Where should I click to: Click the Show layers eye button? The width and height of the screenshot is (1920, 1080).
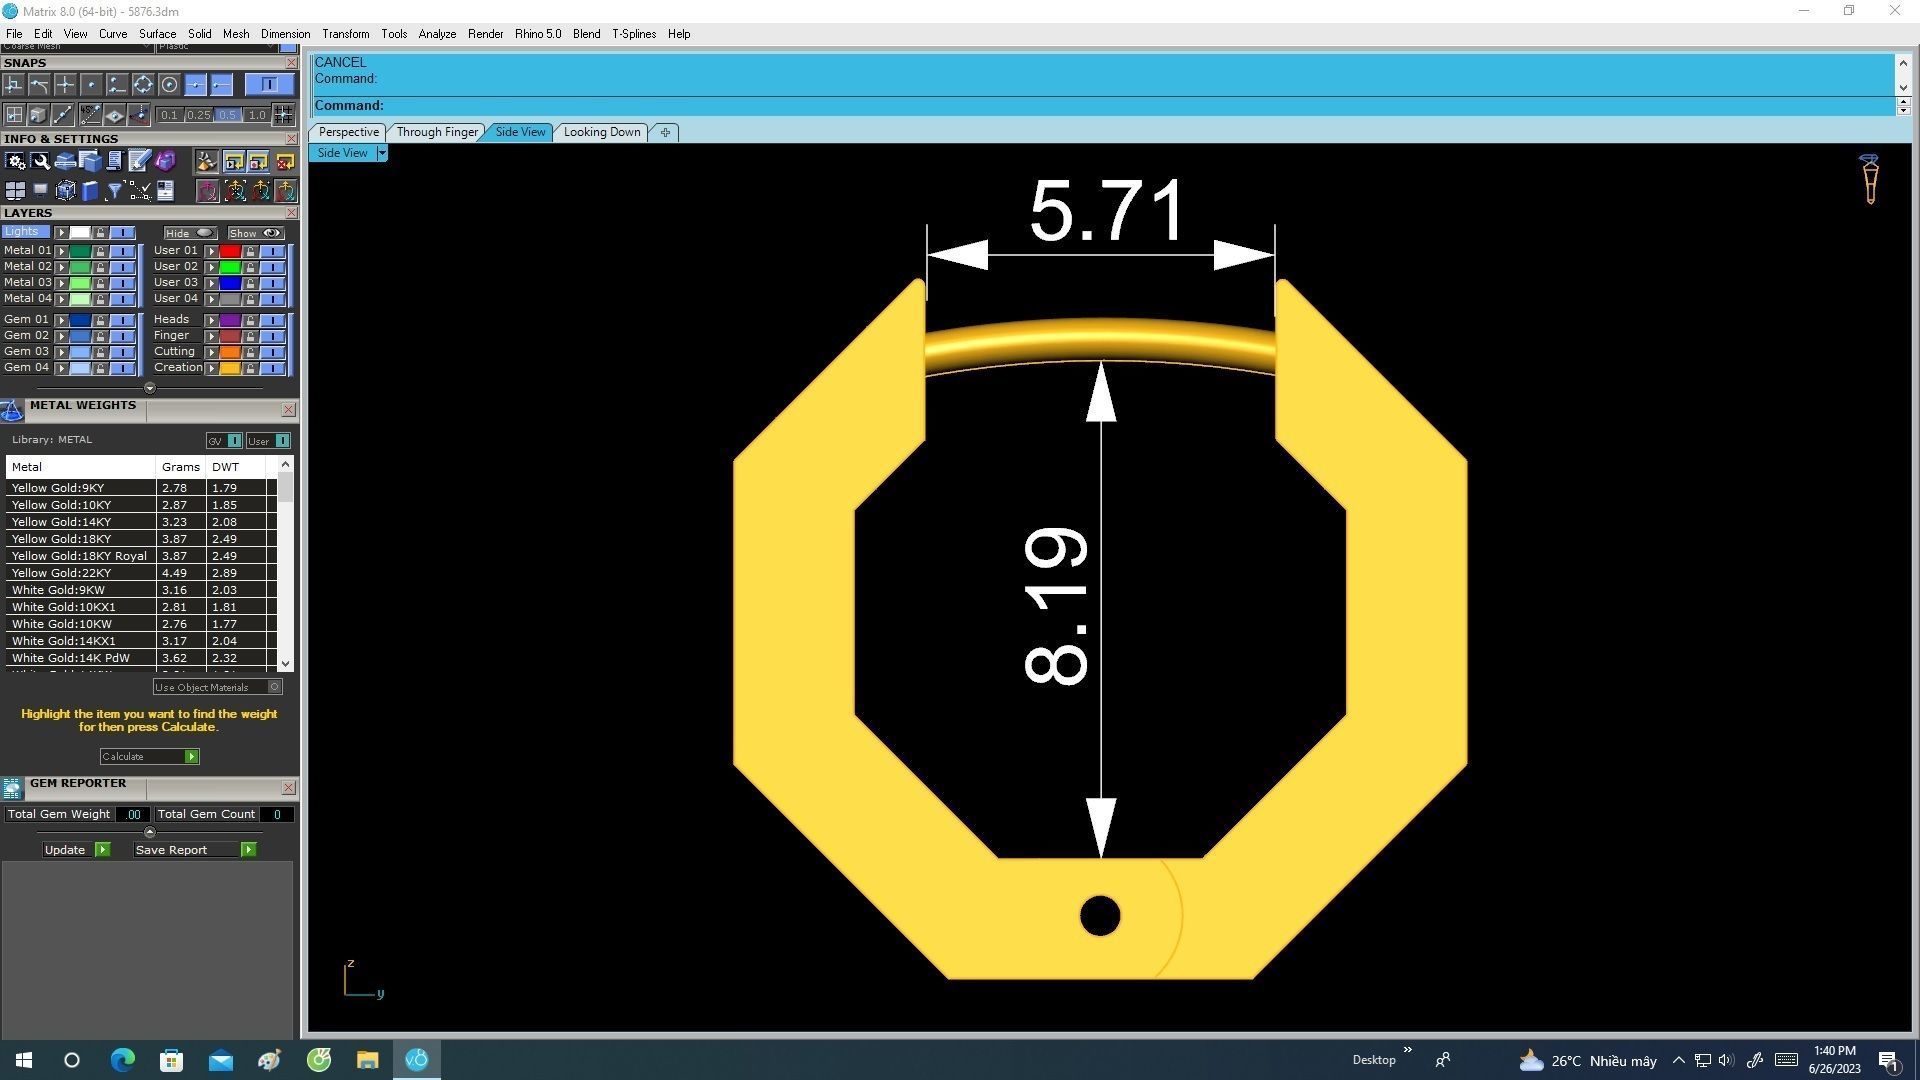pyautogui.click(x=256, y=233)
